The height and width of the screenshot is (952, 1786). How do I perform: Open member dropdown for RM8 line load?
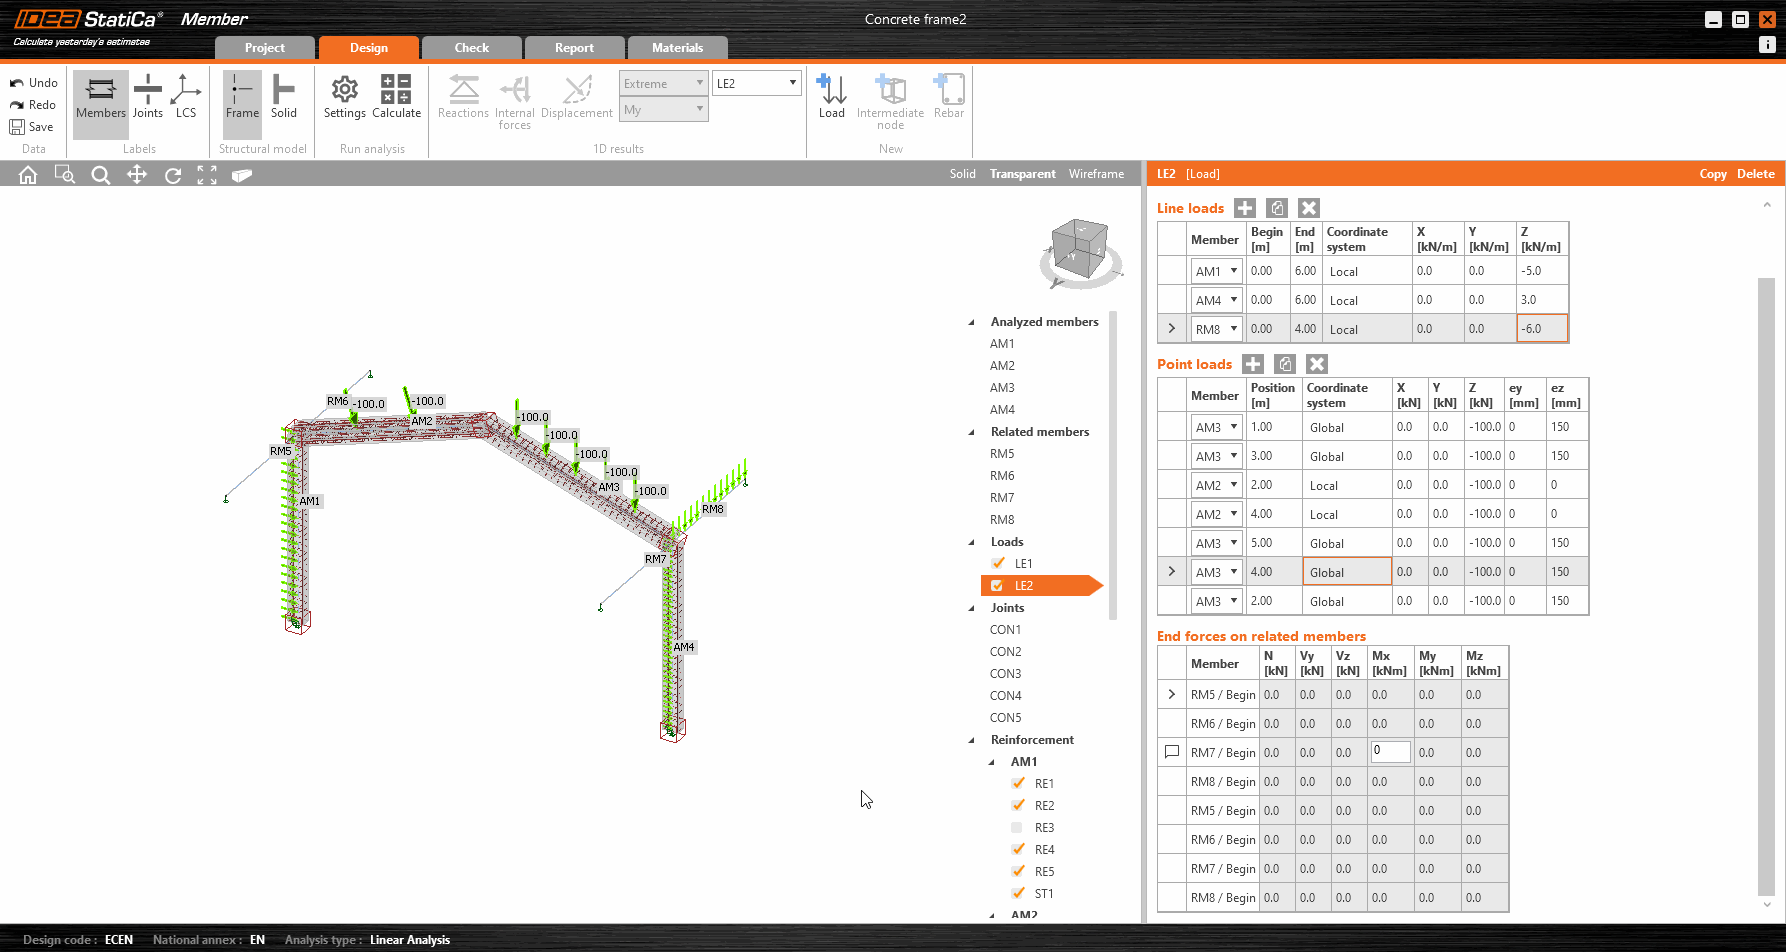(1234, 329)
